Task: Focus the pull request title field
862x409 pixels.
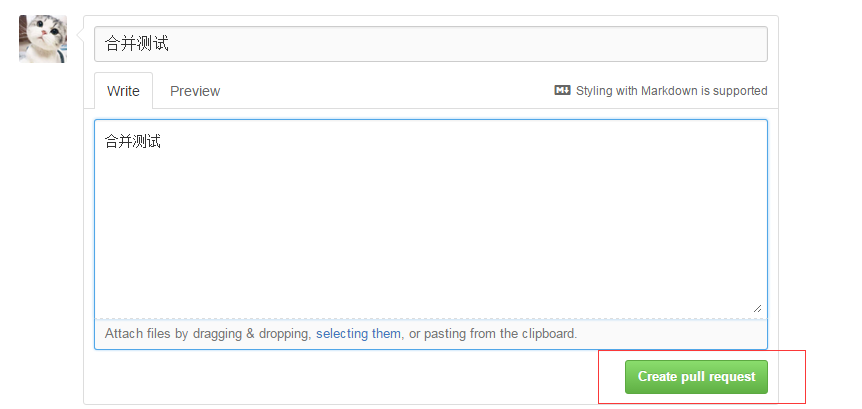Action: 430,44
